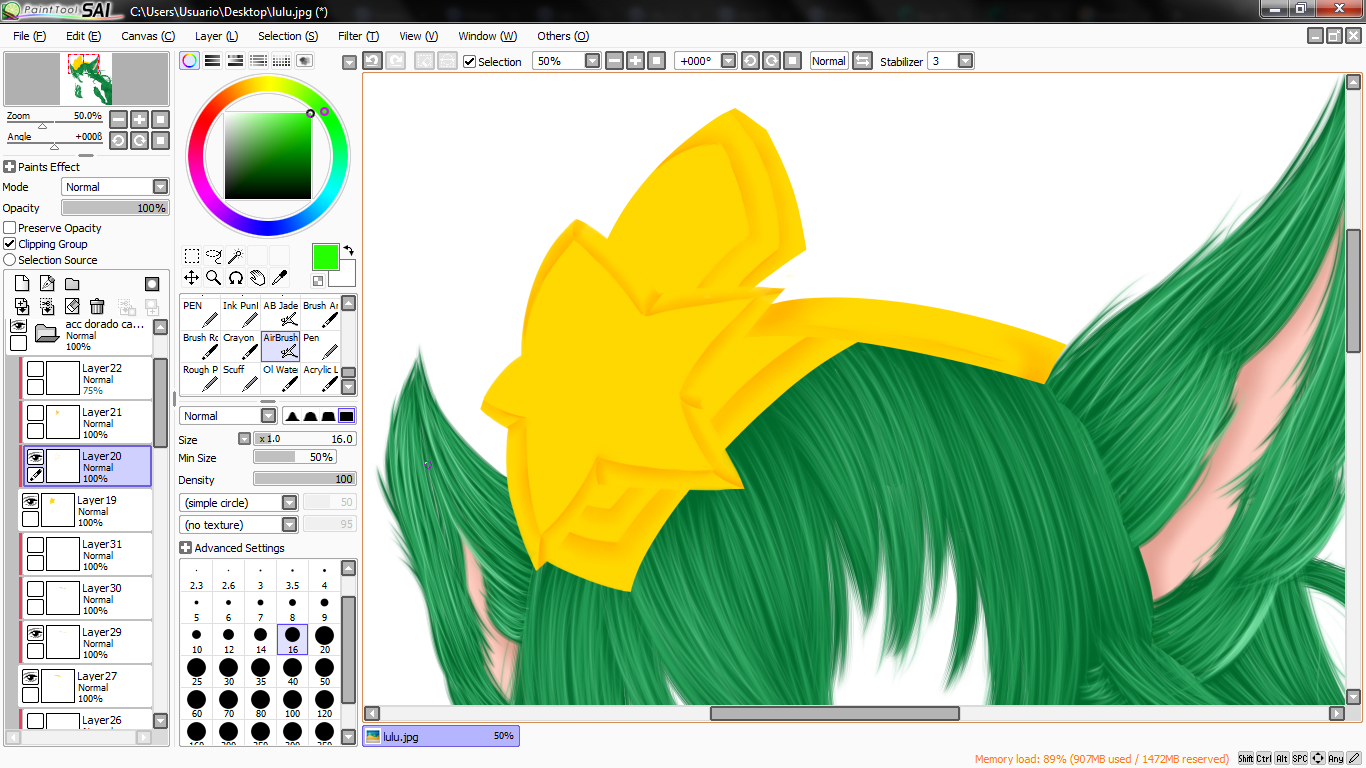1366x768 pixels.
Task: Create a new linework layer
Action: (47, 284)
